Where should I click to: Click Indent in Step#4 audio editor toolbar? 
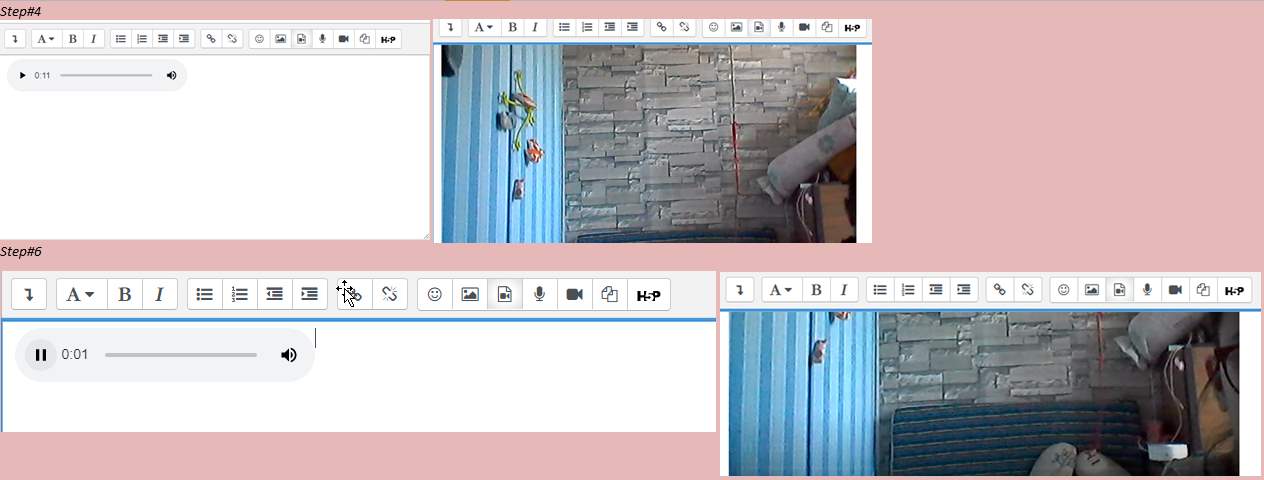[184, 39]
